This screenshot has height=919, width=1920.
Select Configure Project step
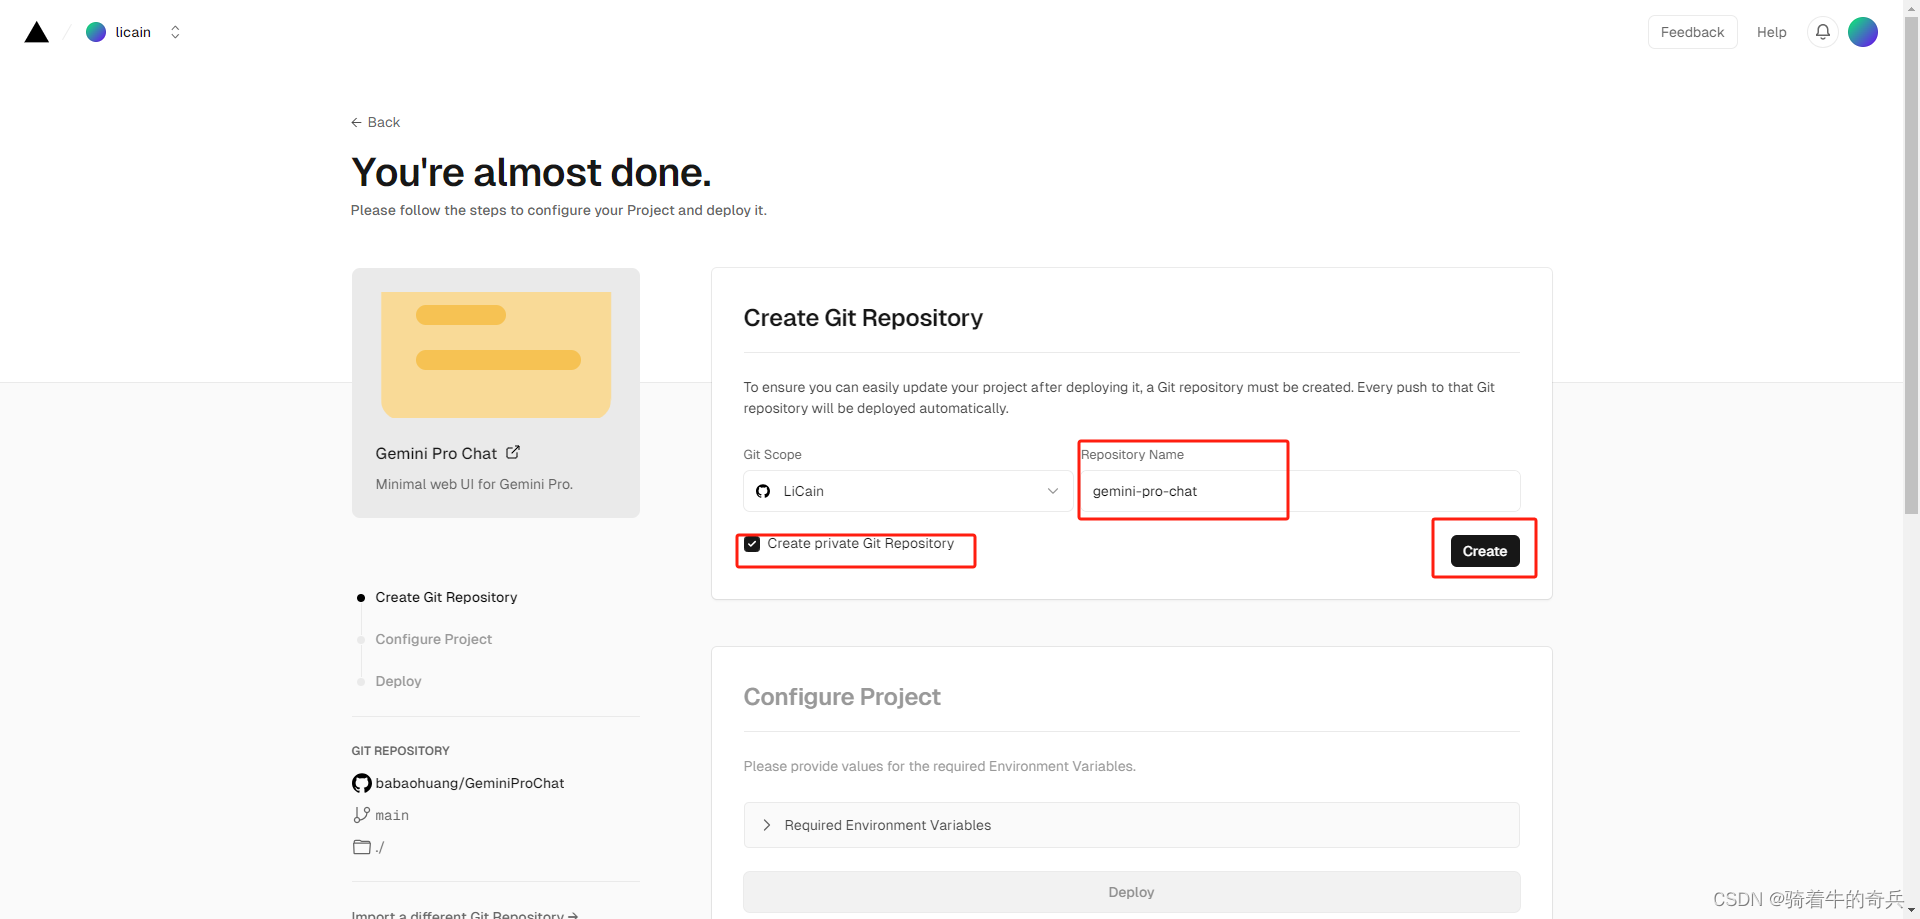click(433, 639)
